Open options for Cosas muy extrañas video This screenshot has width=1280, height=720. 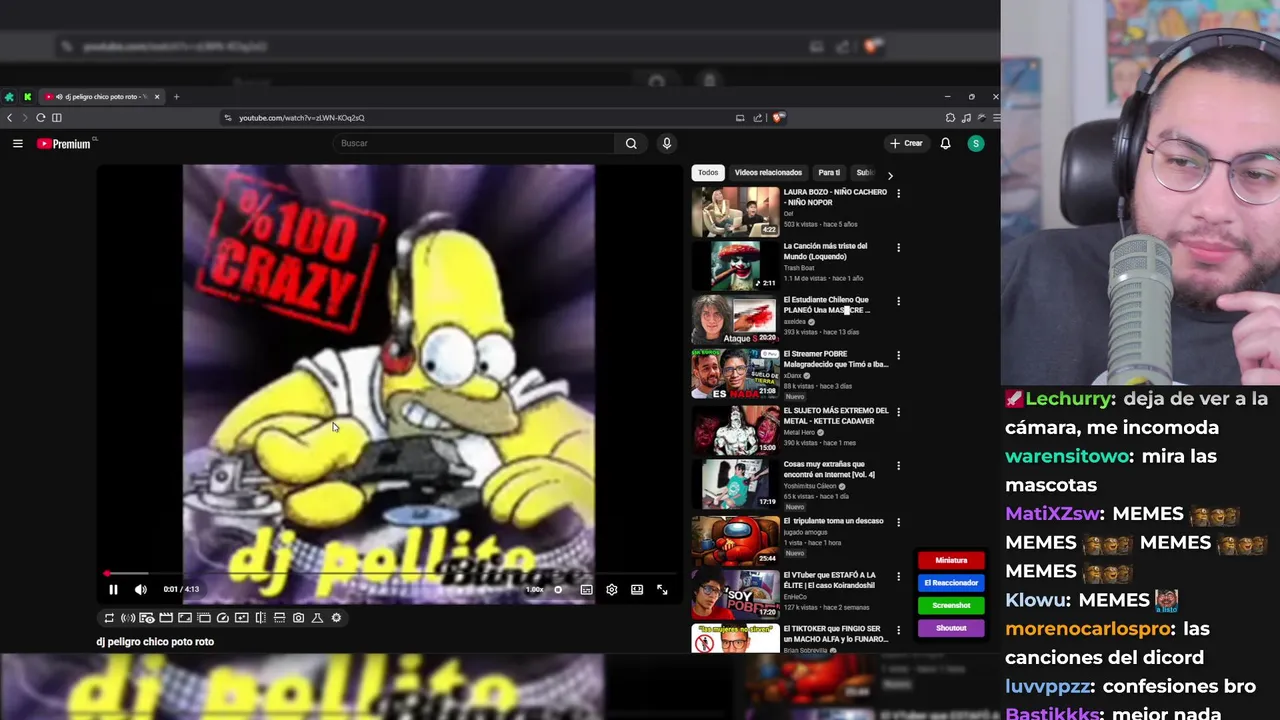[x=898, y=466]
